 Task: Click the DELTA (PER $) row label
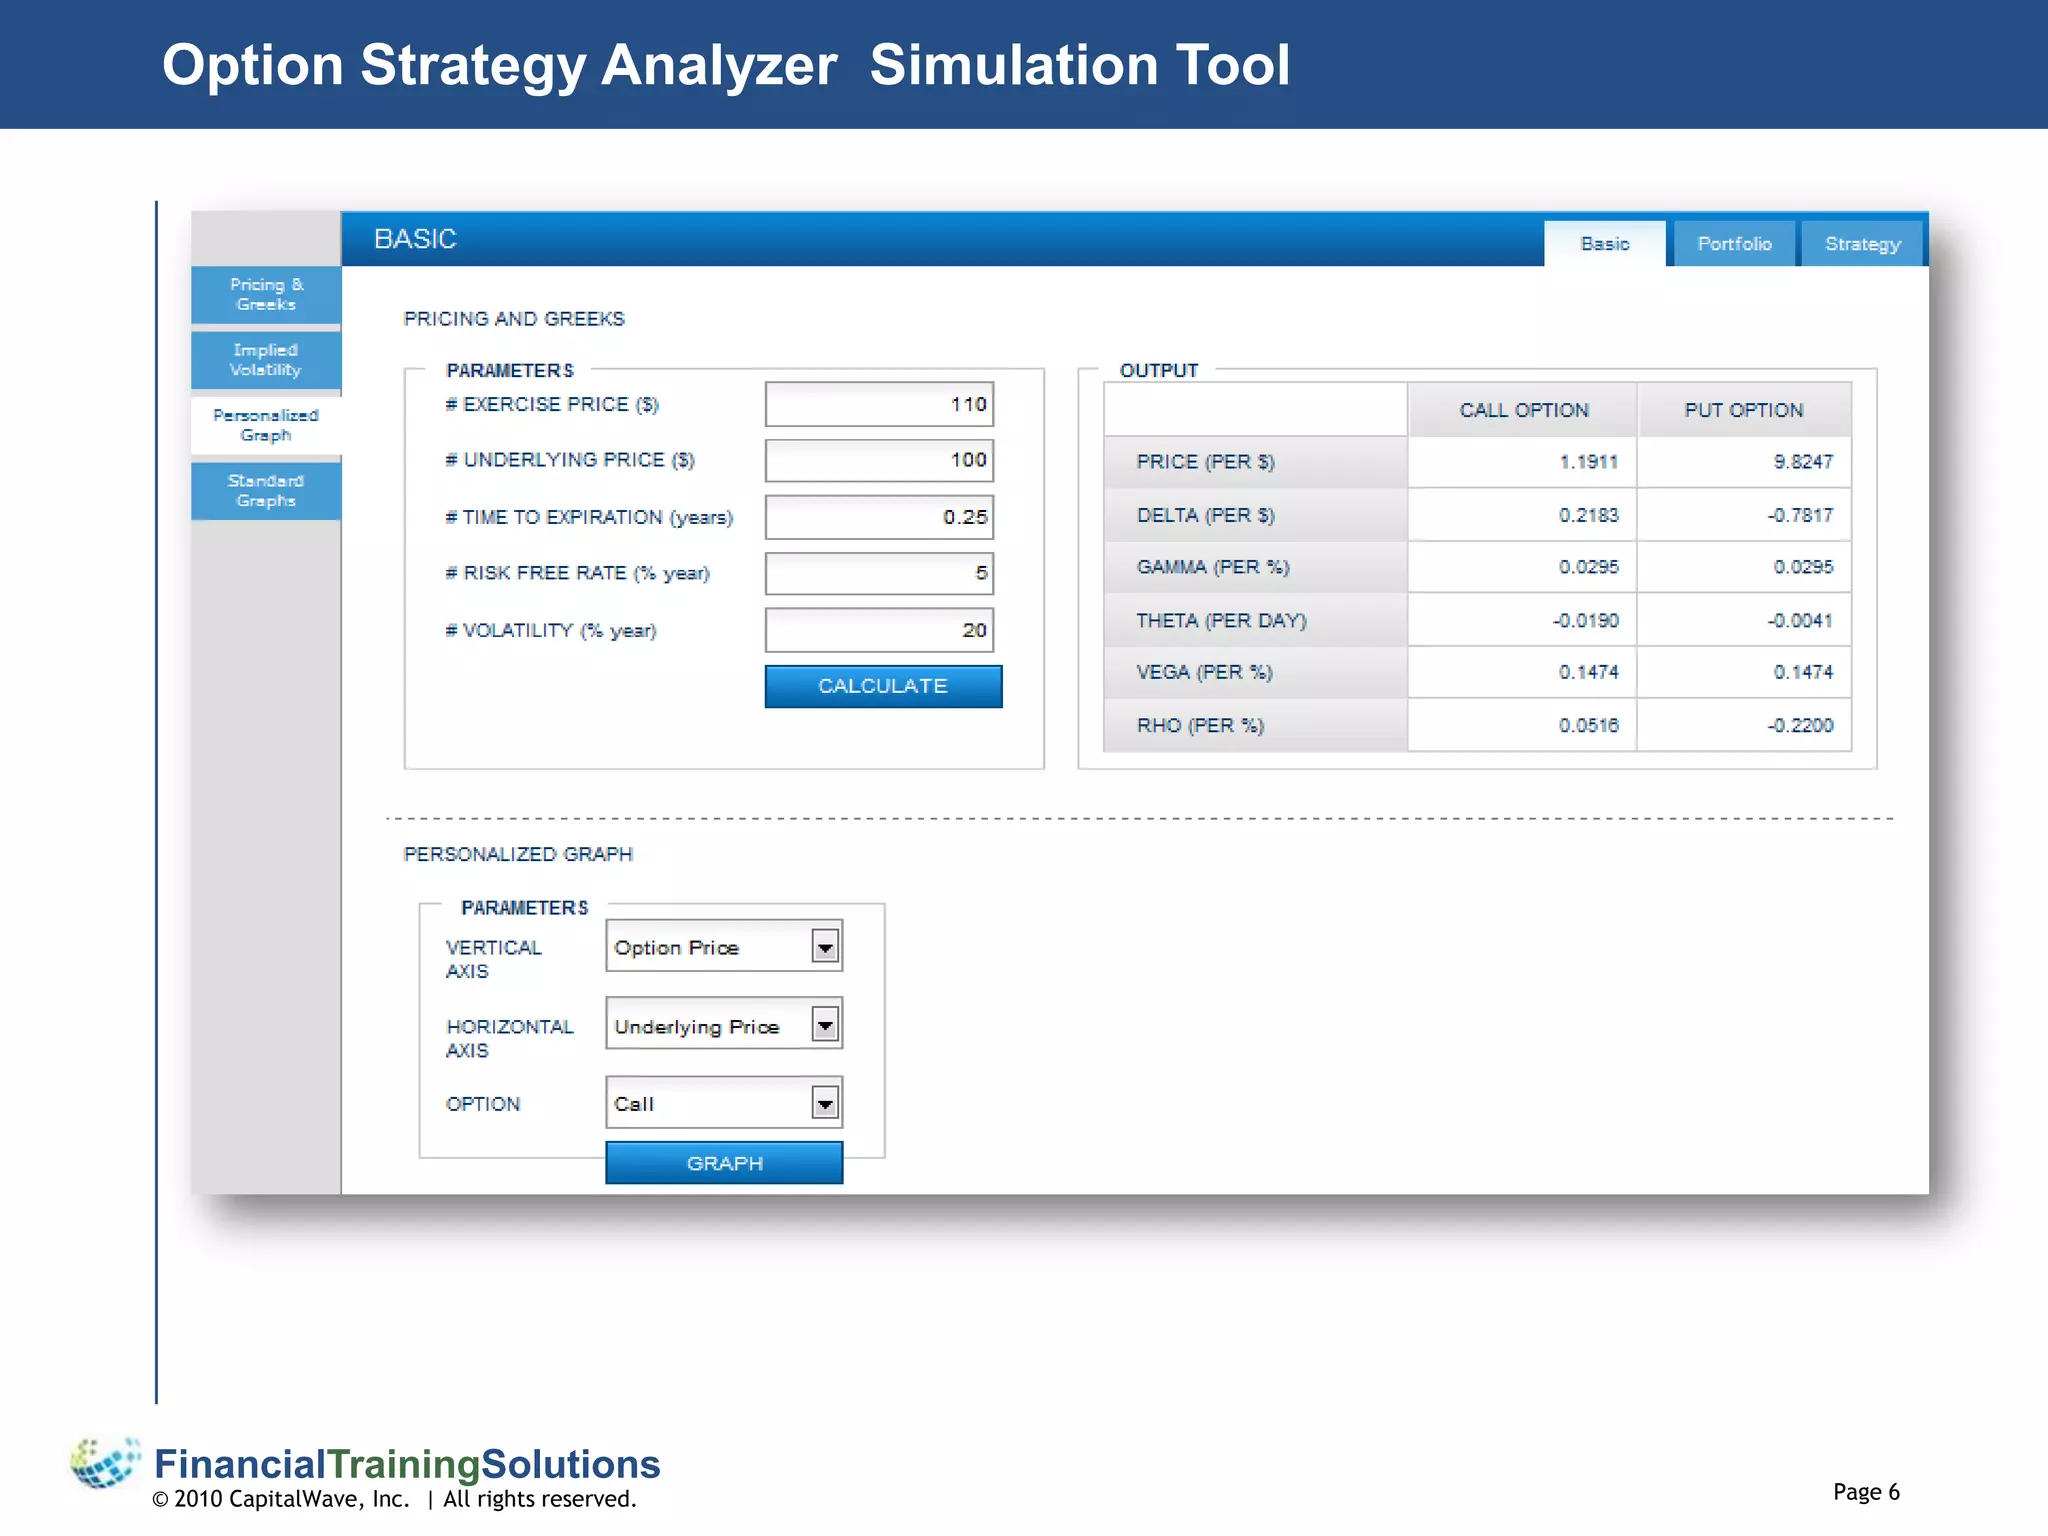tap(1205, 515)
